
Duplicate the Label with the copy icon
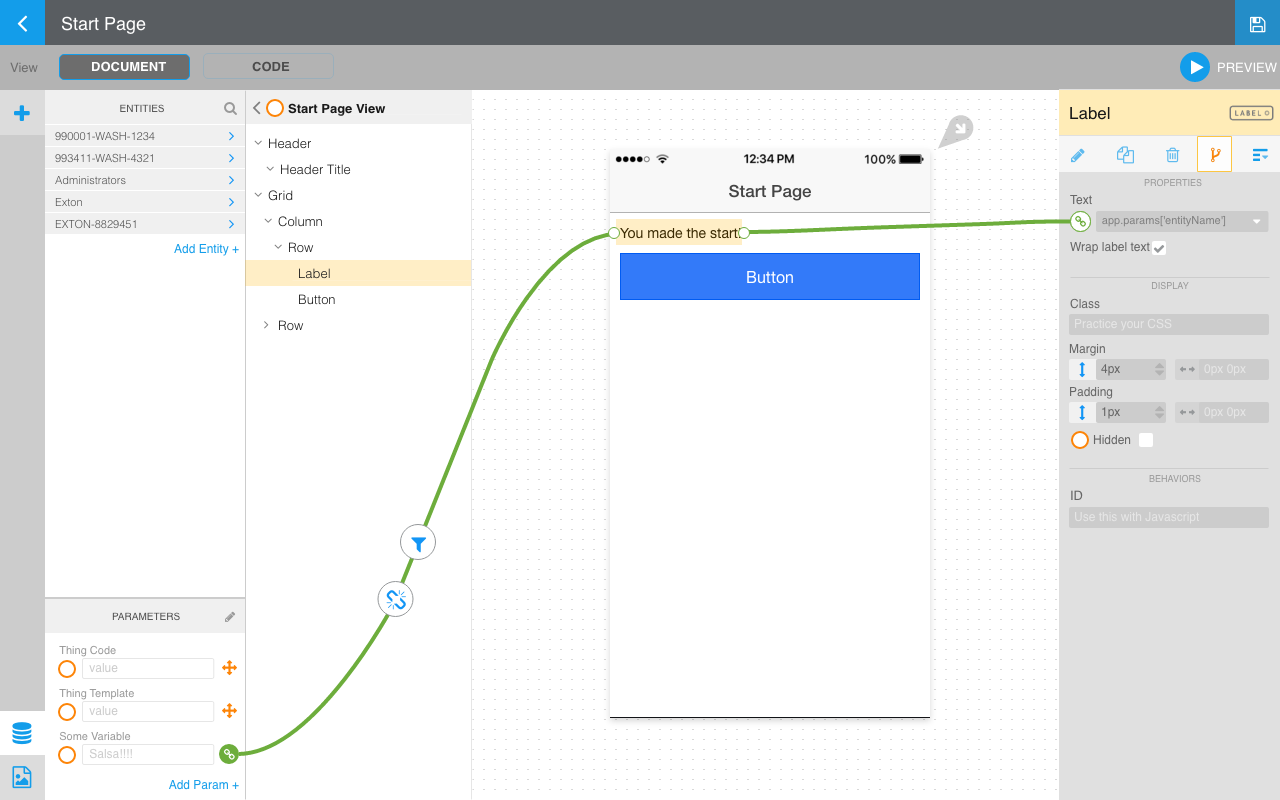coord(1125,155)
